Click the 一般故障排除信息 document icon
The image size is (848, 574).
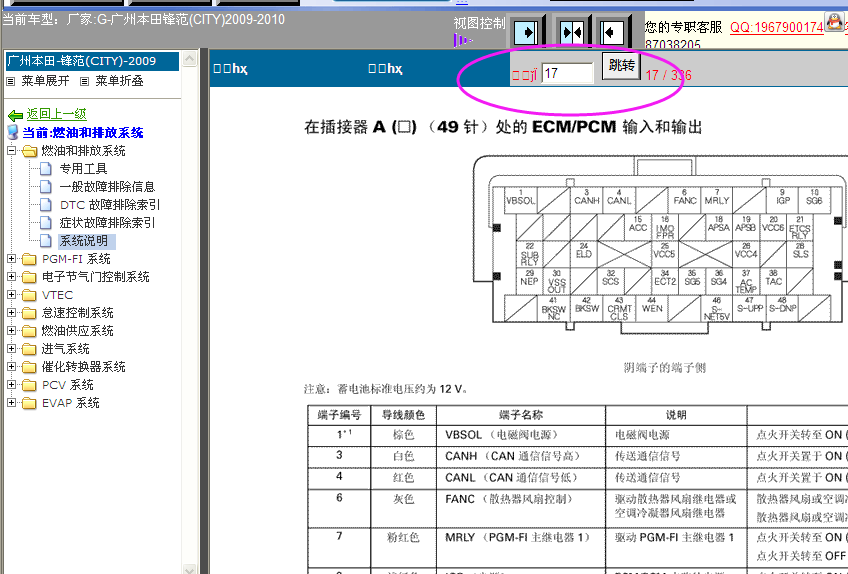click(47, 187)
